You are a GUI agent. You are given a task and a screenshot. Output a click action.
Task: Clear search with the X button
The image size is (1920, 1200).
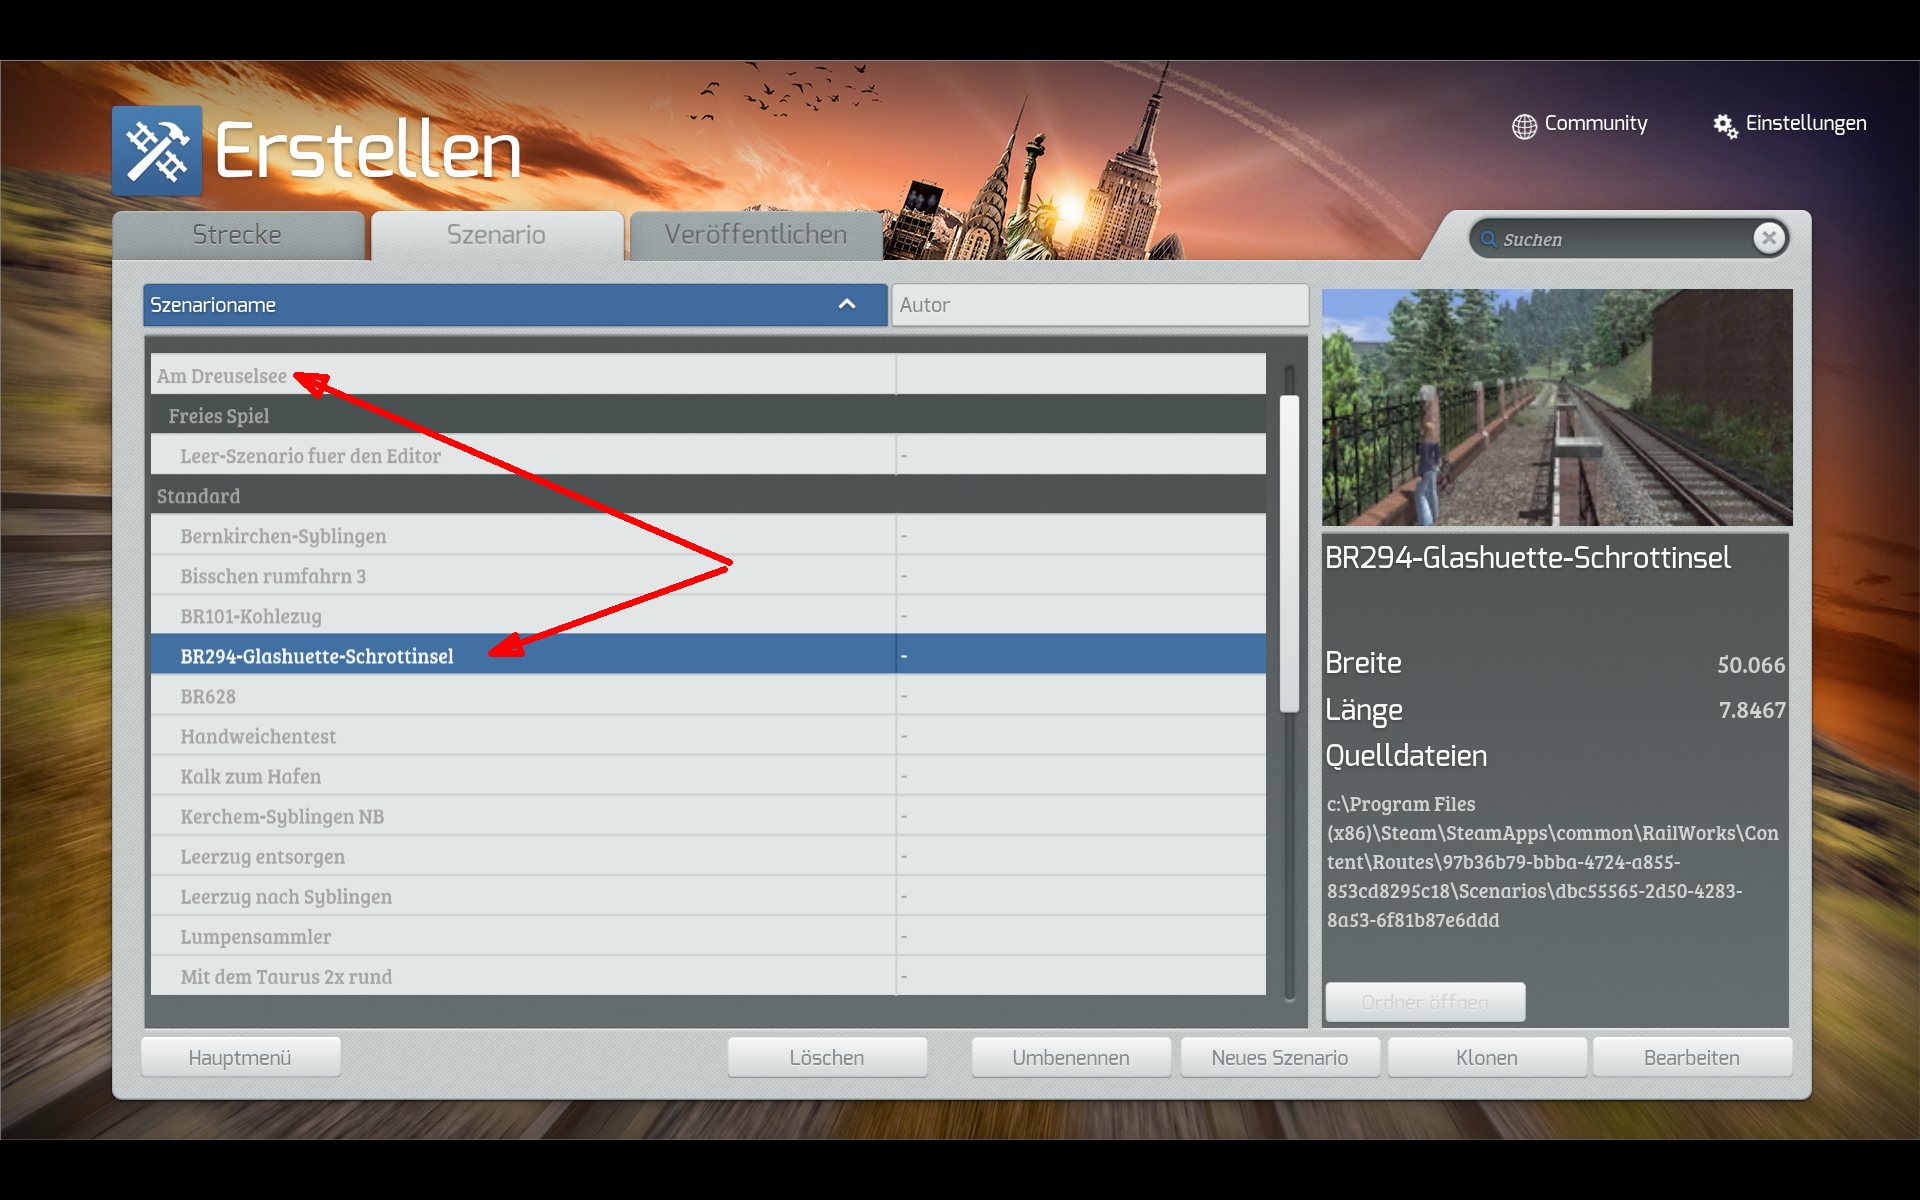point(1769,238)
